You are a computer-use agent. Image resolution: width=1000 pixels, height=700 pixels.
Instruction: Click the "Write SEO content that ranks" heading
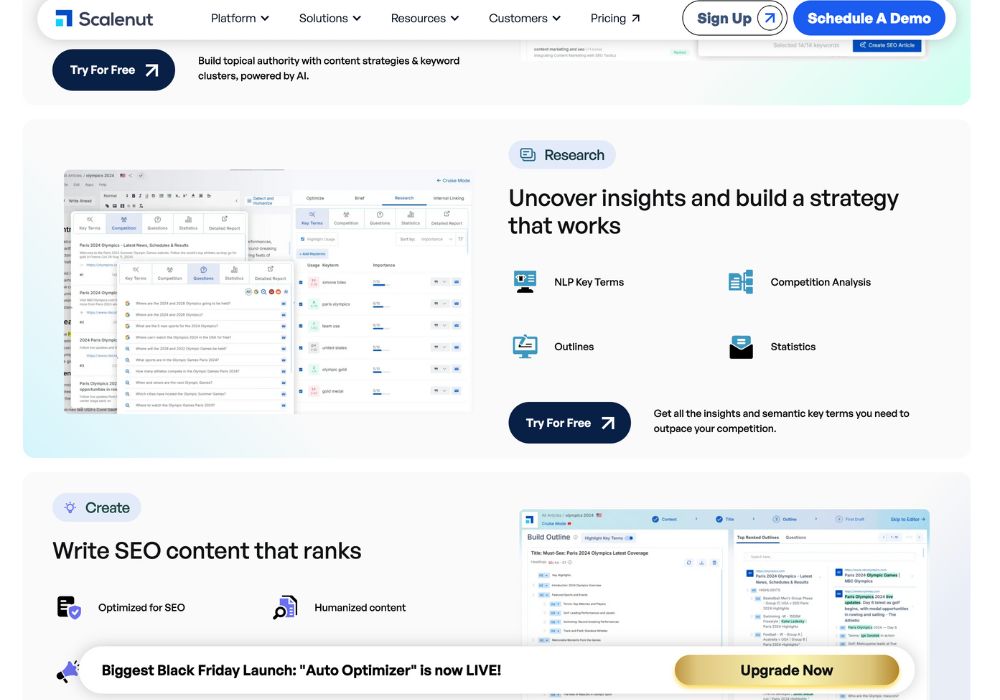(x=207, y=551)
